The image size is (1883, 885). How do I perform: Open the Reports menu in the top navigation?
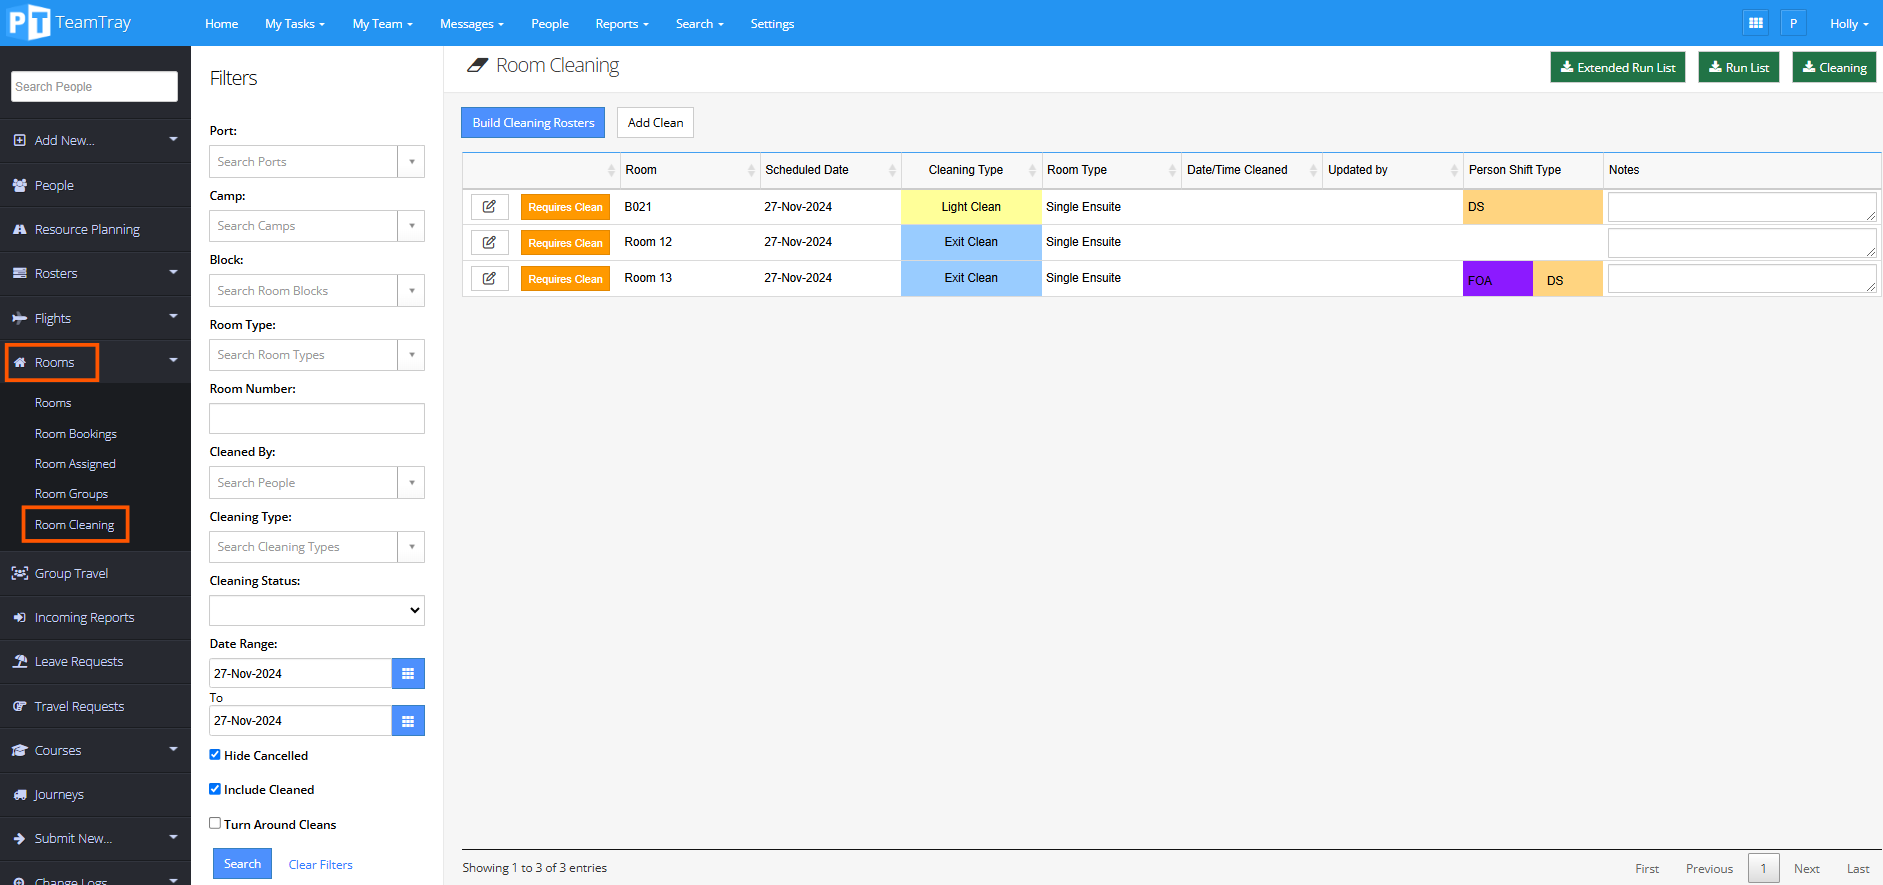pyautogui.click(x=621, y=24)
